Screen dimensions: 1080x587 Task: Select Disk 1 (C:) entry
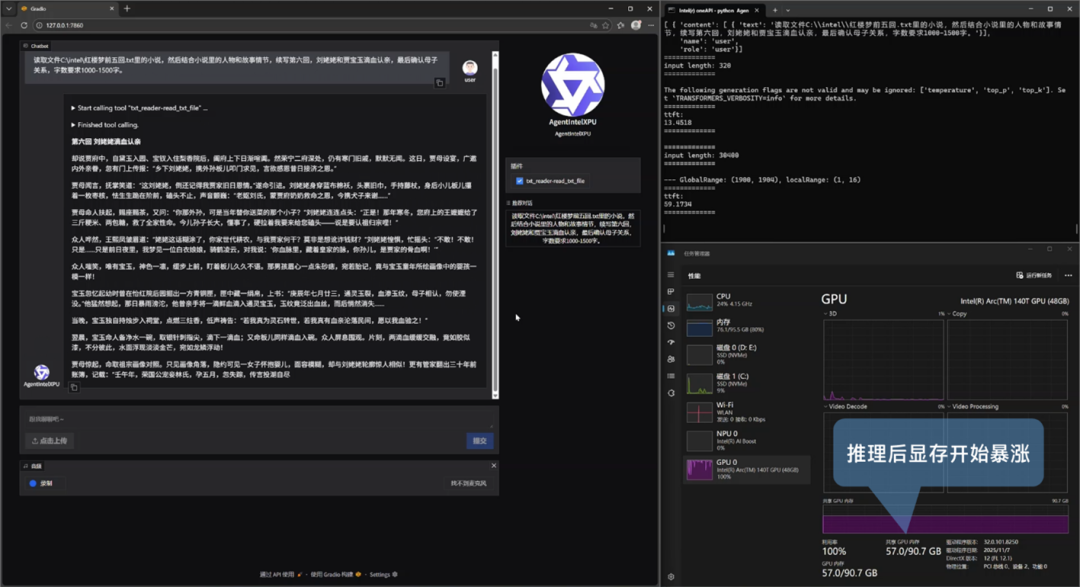(747, 383)
